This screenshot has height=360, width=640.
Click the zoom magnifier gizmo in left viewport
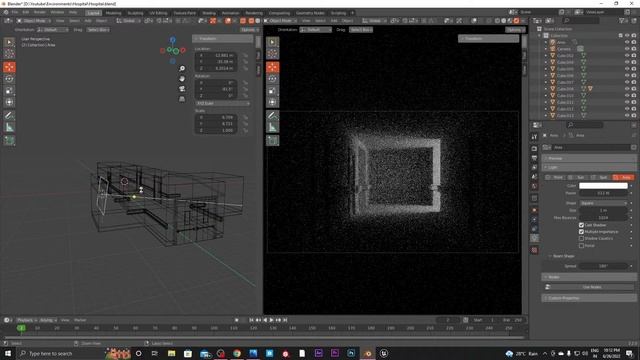tap(182, 69)
